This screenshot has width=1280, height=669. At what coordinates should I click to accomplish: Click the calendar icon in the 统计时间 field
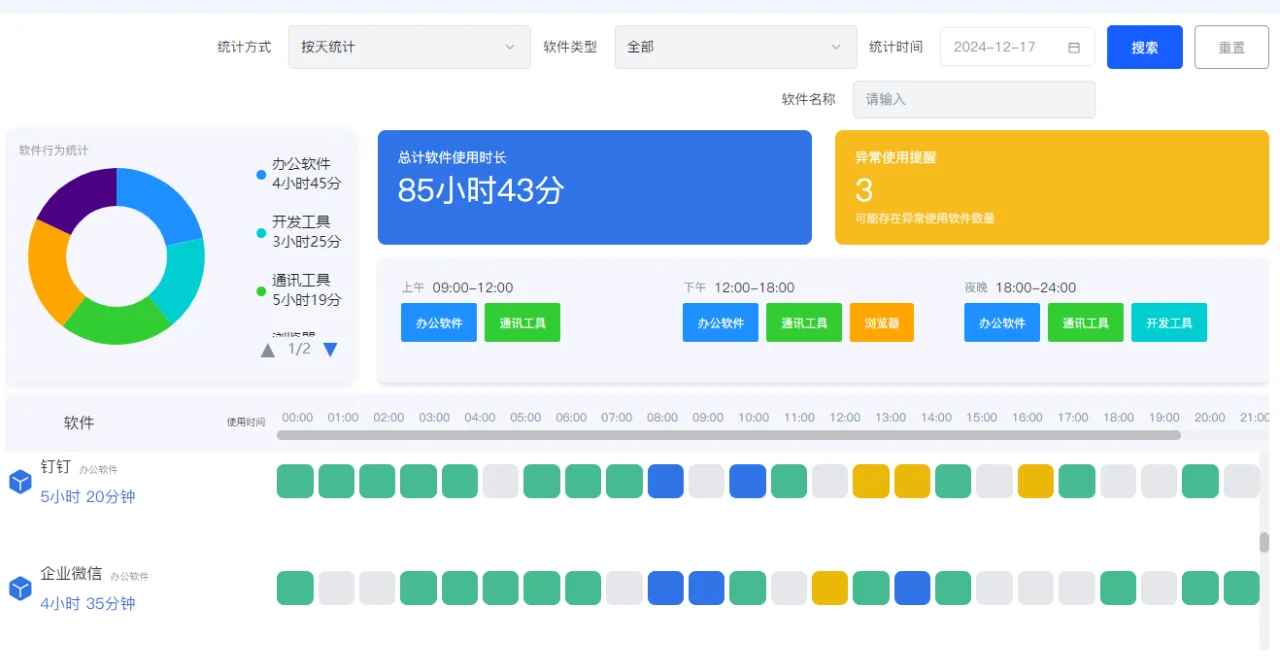1073,46
